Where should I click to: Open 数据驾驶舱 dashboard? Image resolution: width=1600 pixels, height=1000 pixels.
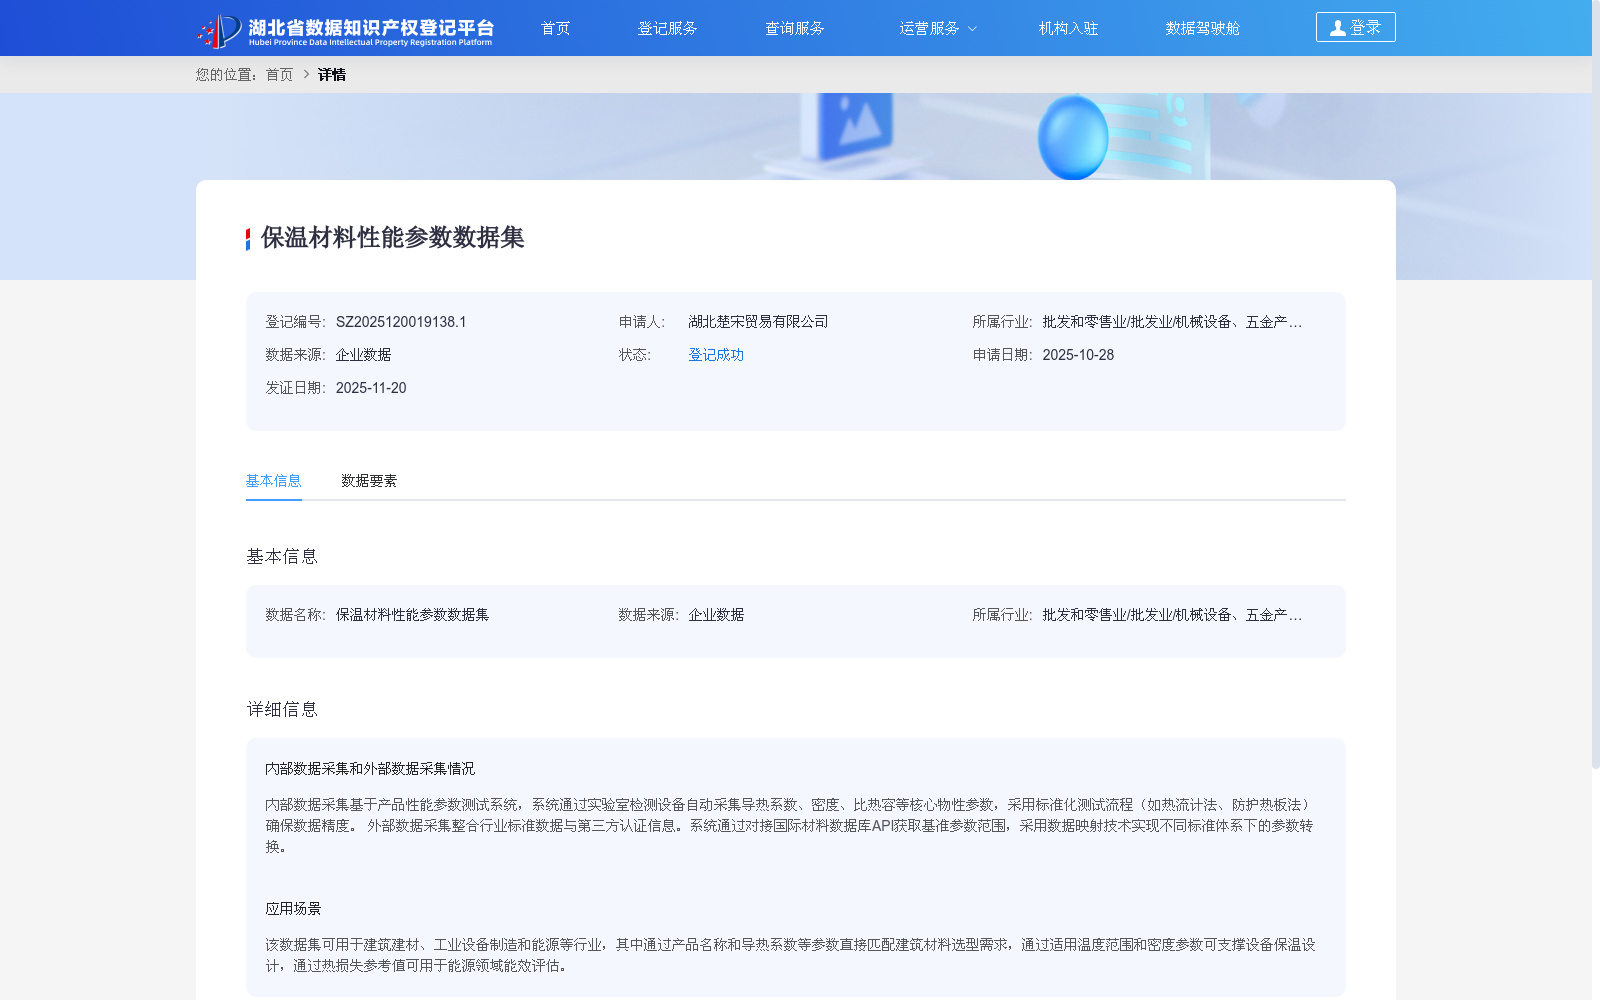point(1202,28)
